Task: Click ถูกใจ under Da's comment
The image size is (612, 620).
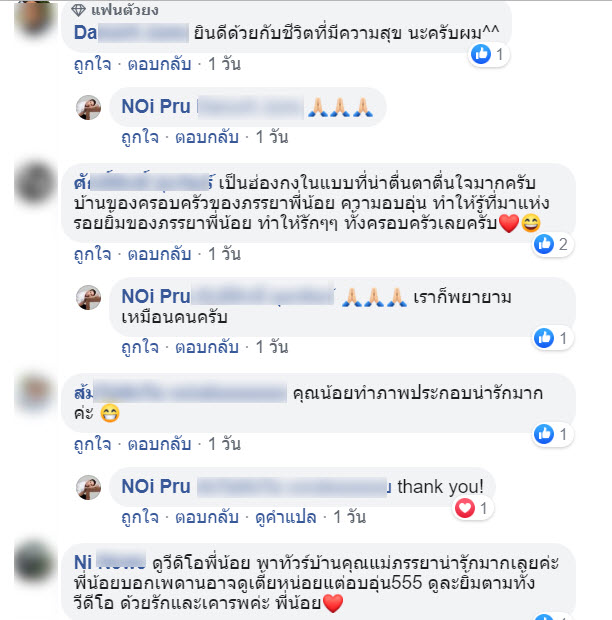Action: point(93,64)
